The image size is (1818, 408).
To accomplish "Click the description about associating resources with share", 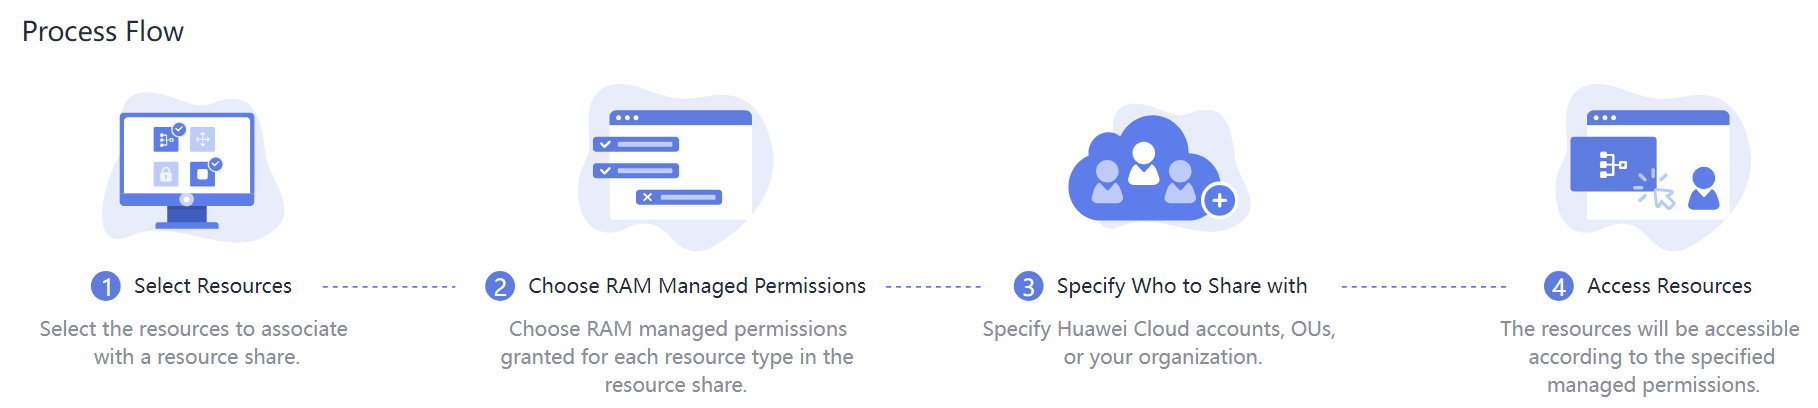I will [x=194, y=343].
